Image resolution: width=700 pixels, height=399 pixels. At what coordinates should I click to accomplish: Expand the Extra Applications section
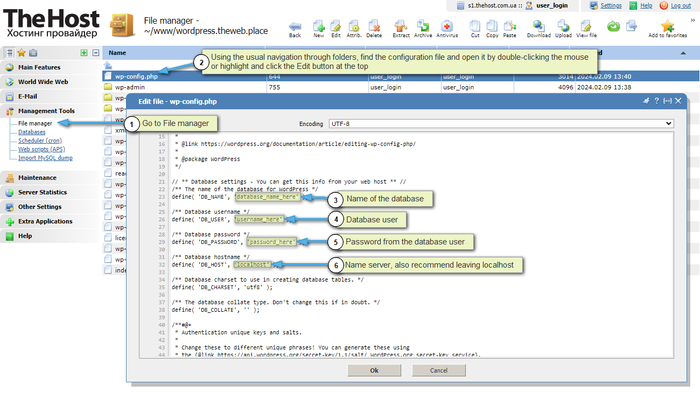coord(51,221)
